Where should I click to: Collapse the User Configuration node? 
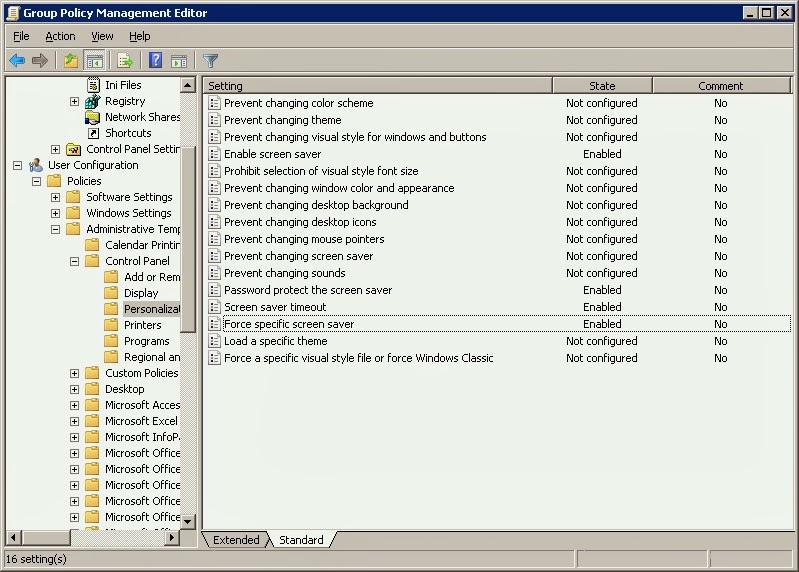(18, 166)
